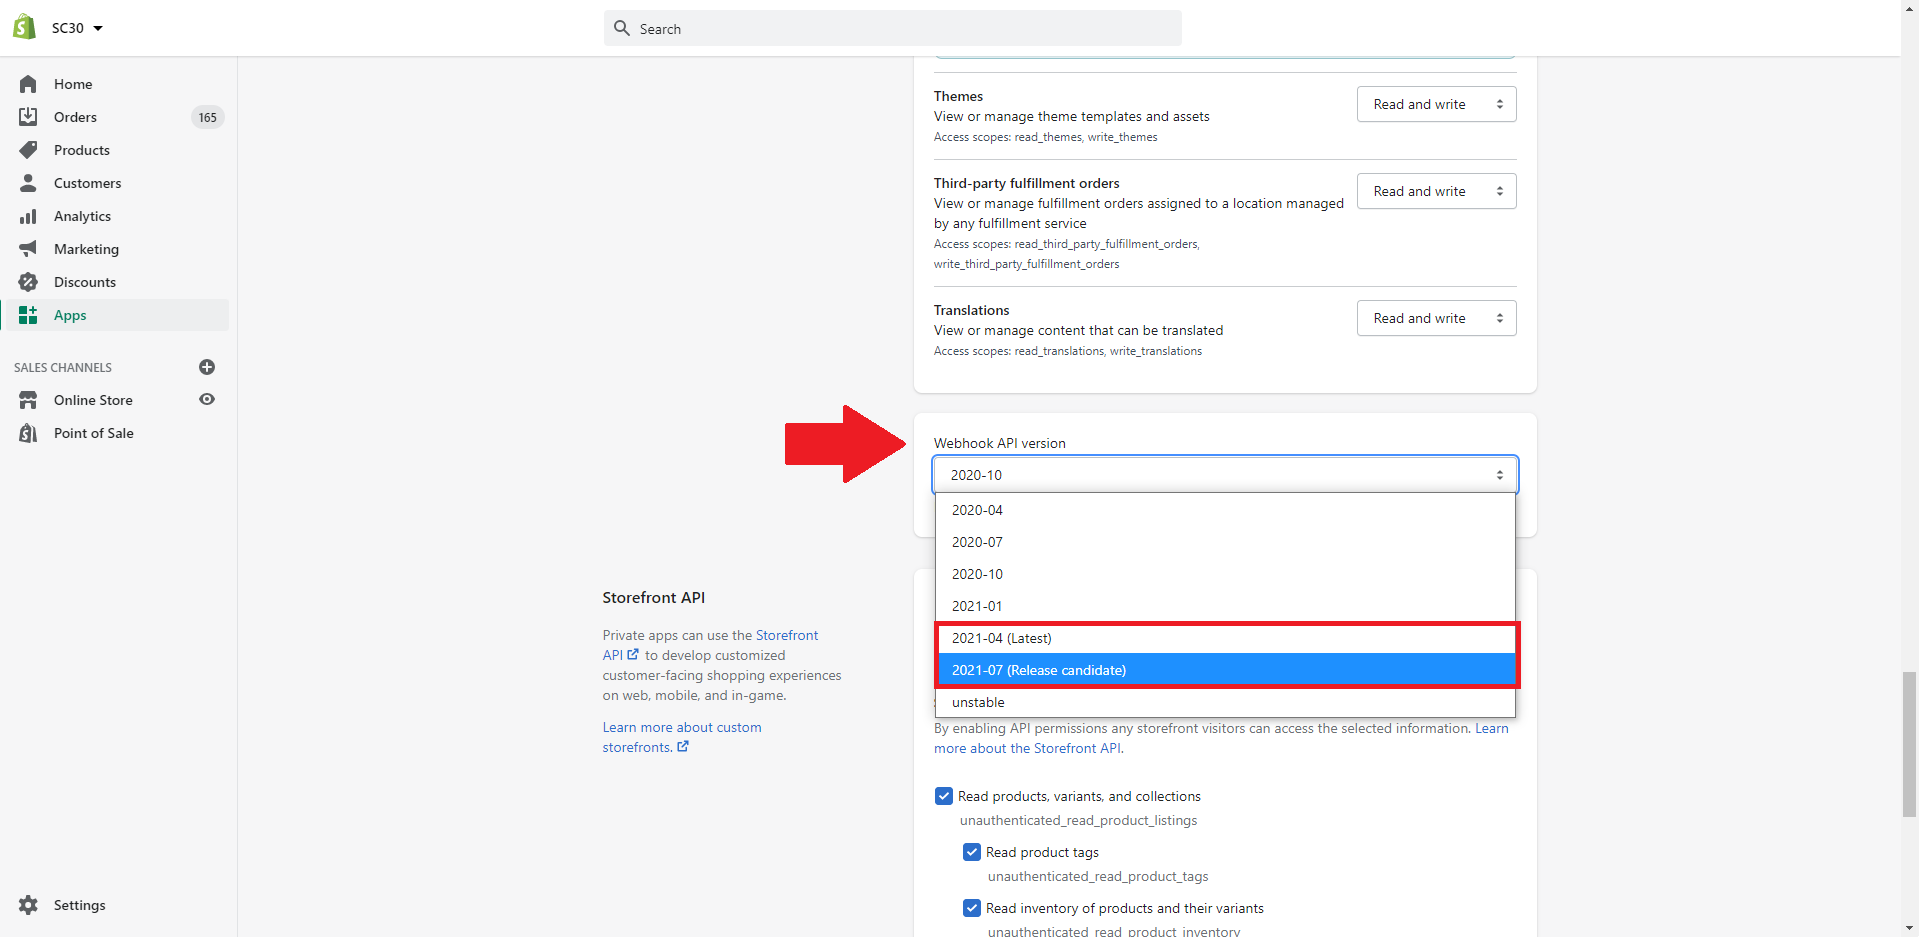Click the Point of Sale bag icon
Screen dimensions: 1920x937
tap(28, 433)
